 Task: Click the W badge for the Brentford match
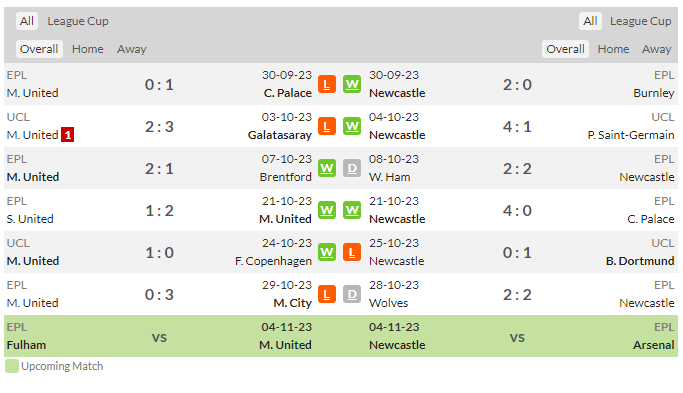coord(327,169)
